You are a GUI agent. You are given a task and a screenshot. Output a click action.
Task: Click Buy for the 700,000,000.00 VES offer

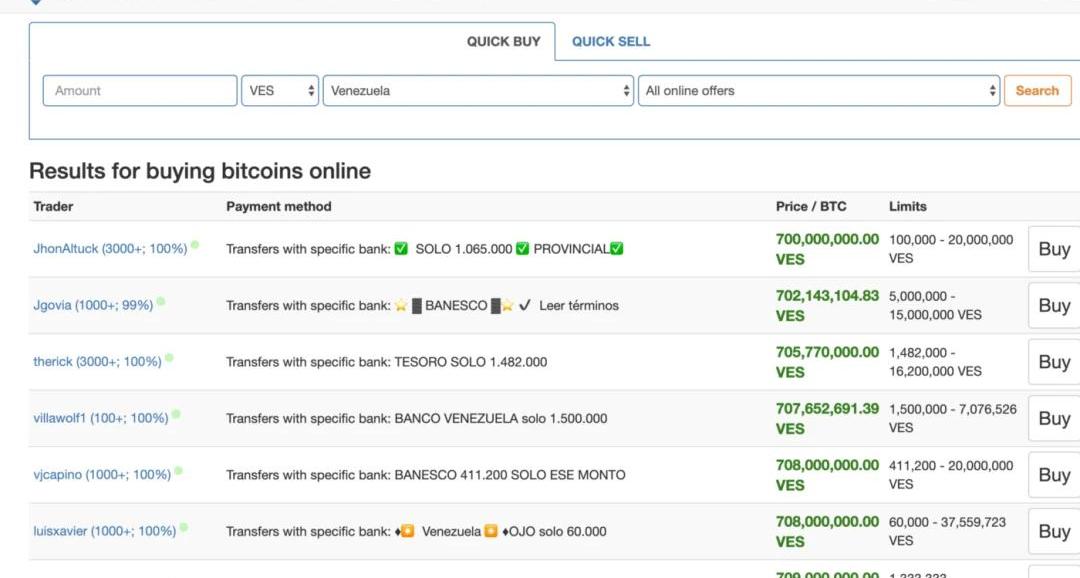(x=1054, y=249)
